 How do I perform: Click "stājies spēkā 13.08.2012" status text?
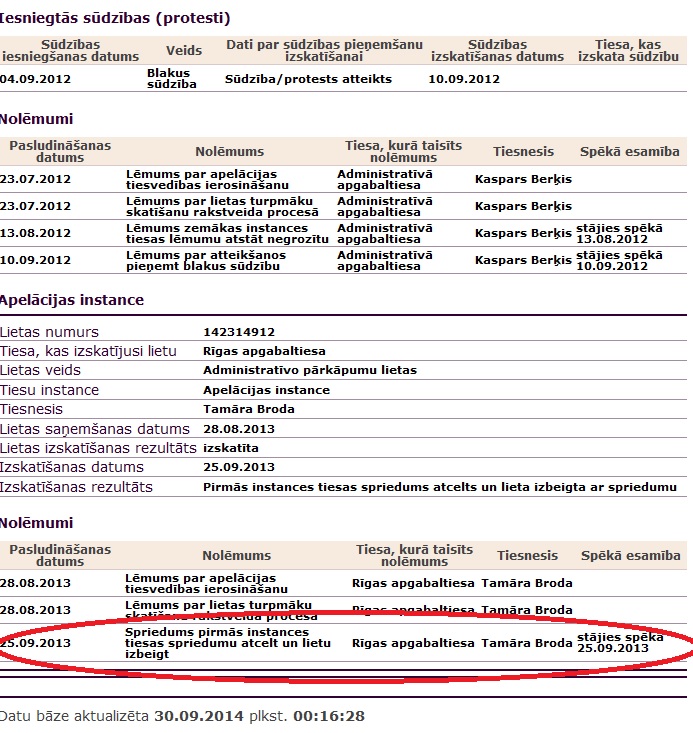coord(619,234)
